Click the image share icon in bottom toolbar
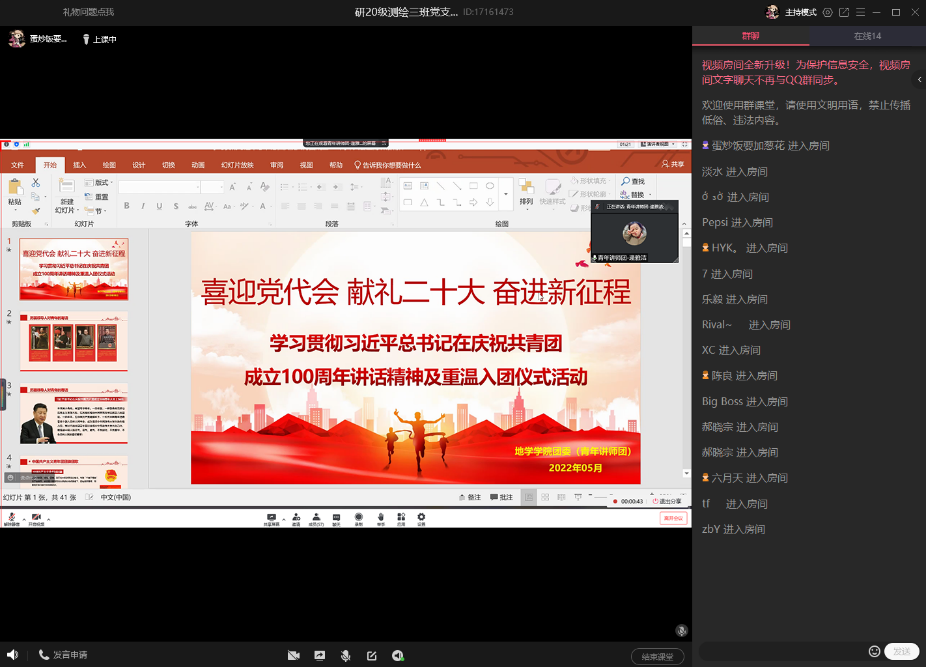This screenshot has height=667, width=926. [319, 655]
